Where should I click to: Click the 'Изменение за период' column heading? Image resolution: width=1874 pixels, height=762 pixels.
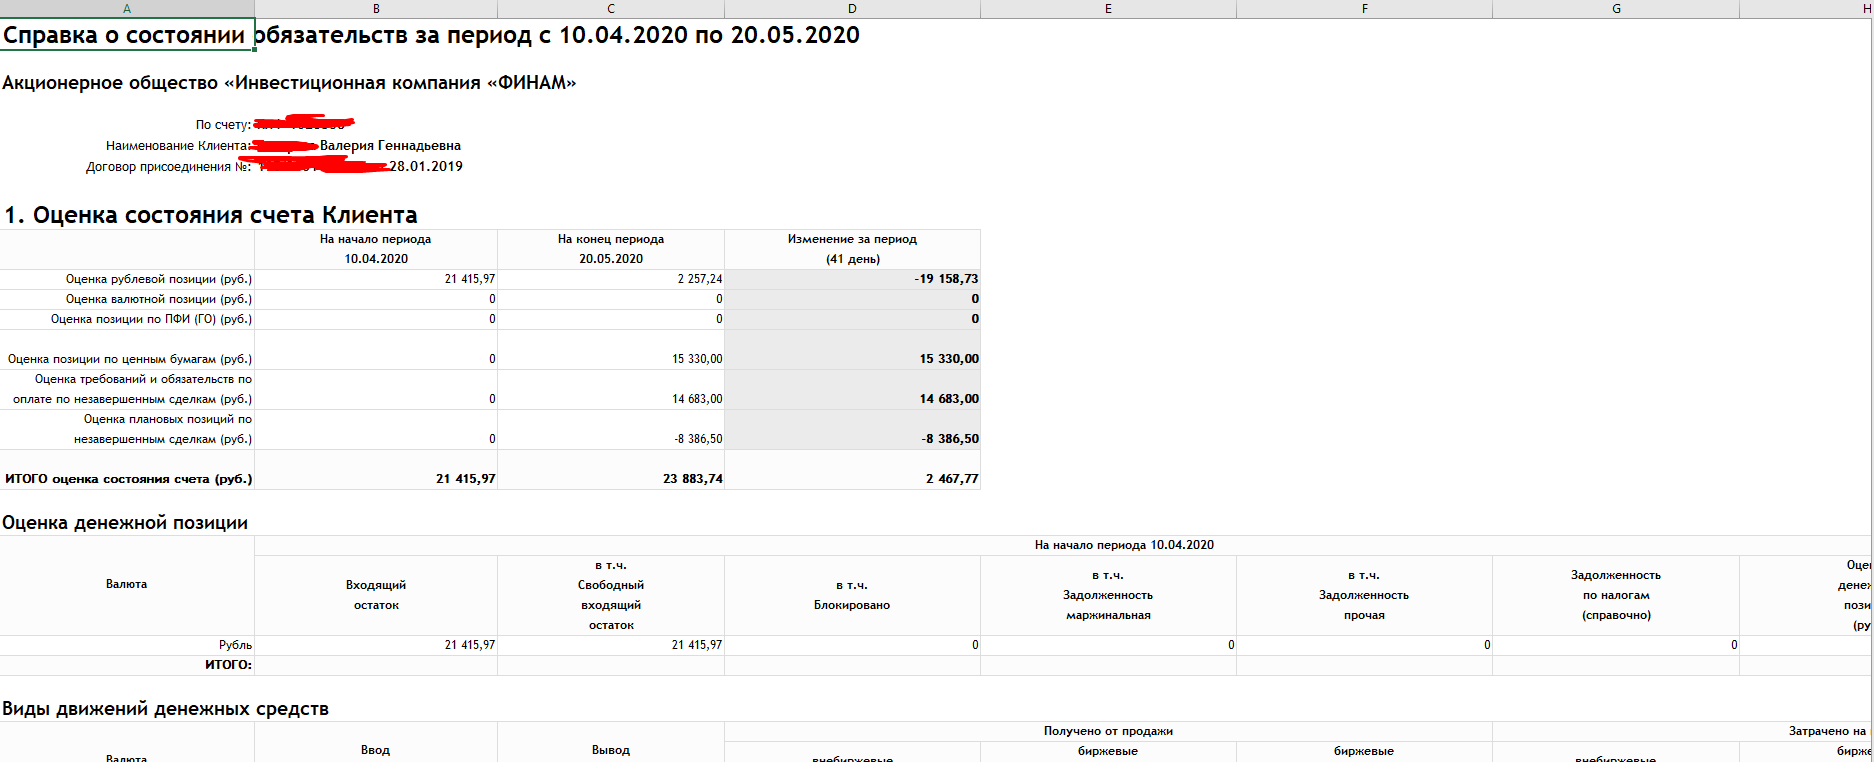pos(852,239)
